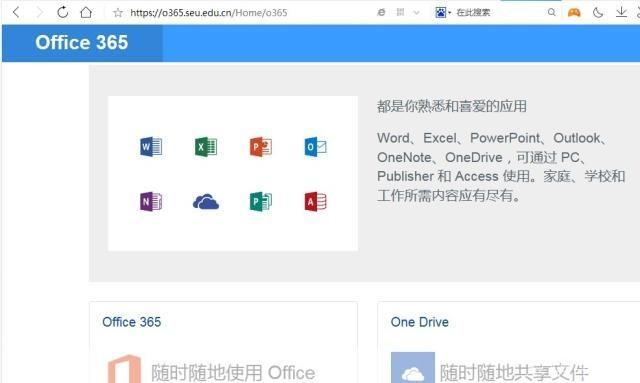
Task: Click the OneDrive cloud icon in app grid
Action: click(206, 202)
